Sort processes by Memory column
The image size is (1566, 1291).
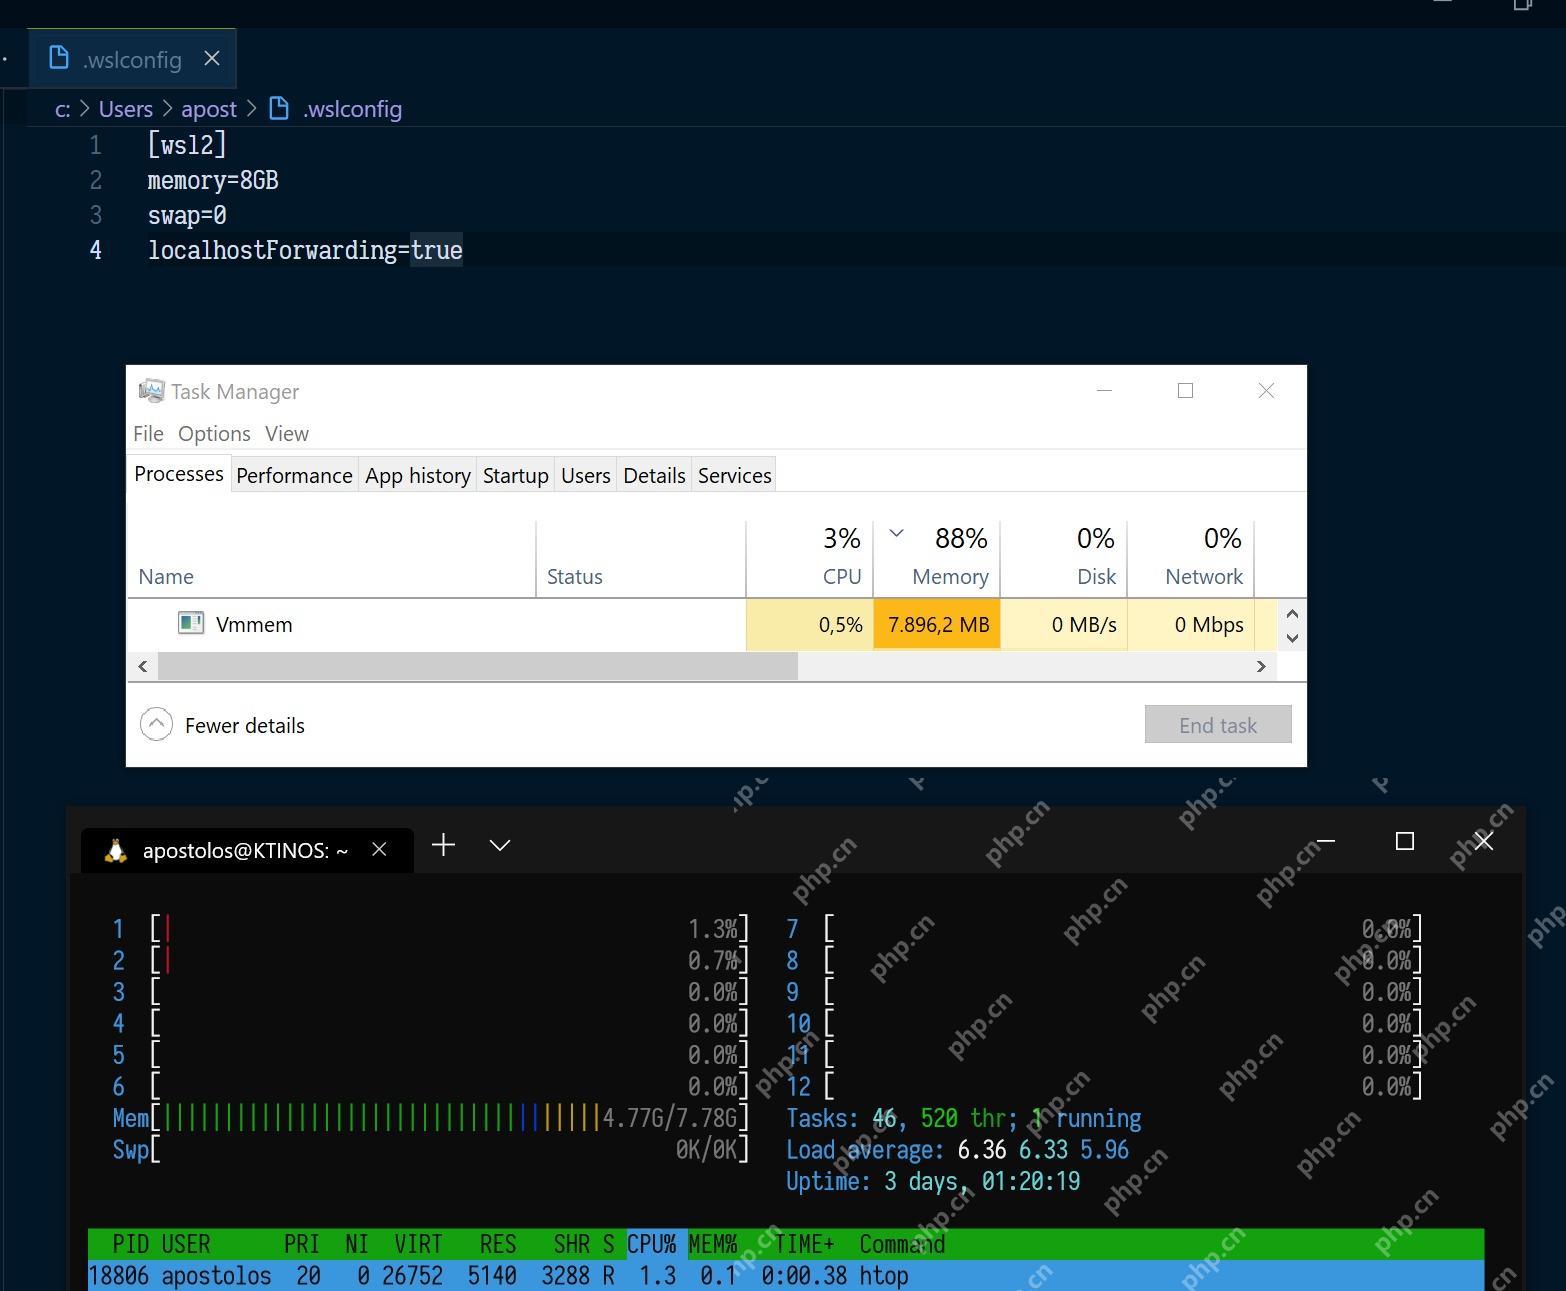coord(937,560)
